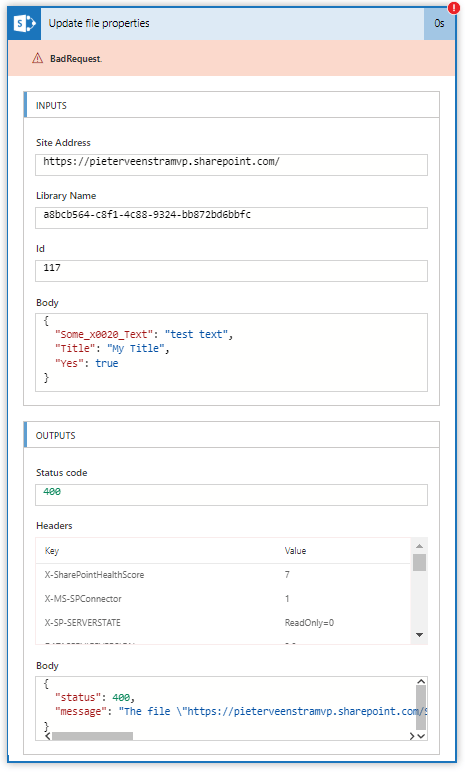
Task: Click the Headers table scroll up arrow
Action: (x=420, y=546)
